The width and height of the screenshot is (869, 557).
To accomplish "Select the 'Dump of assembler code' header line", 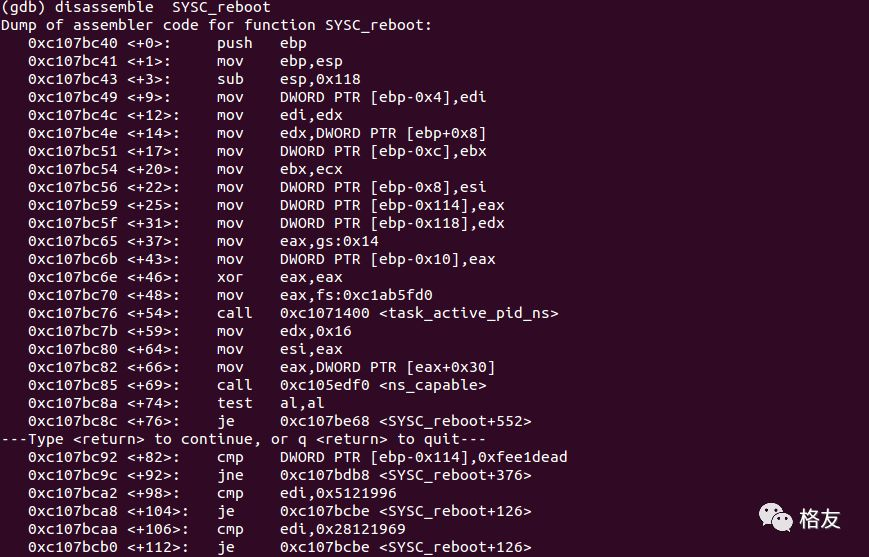I will coord(216,25).
